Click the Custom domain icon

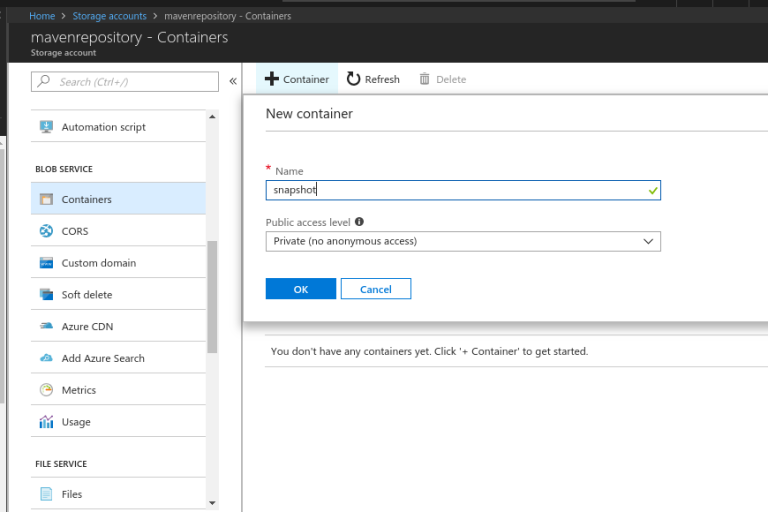pos(47,263)
